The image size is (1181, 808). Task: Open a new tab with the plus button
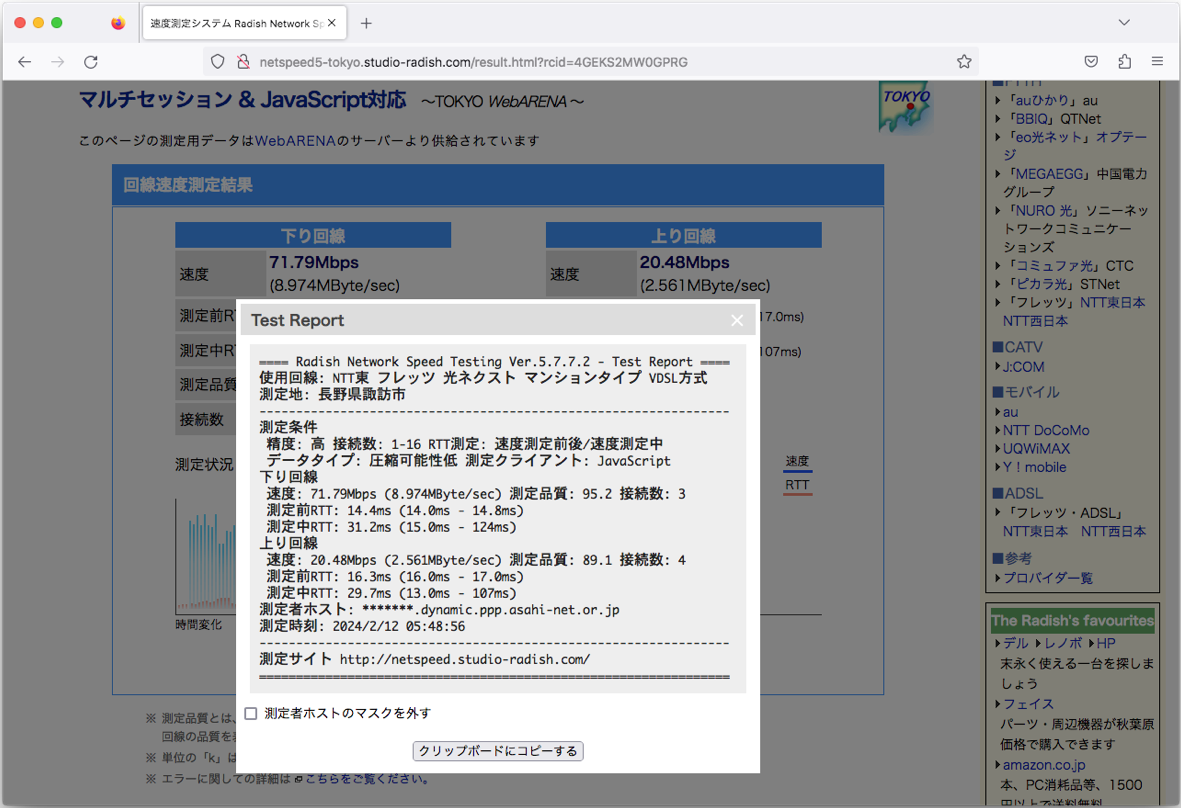click(x=366, y=23)
